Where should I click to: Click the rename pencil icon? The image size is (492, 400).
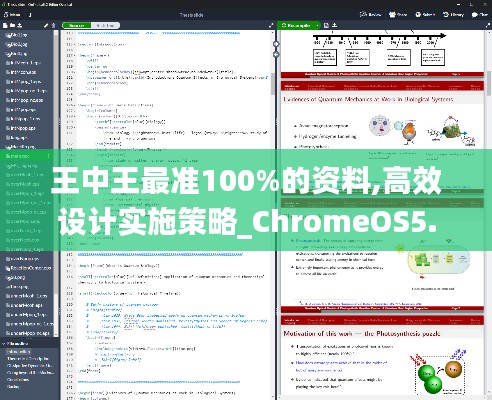coord(46,25)
